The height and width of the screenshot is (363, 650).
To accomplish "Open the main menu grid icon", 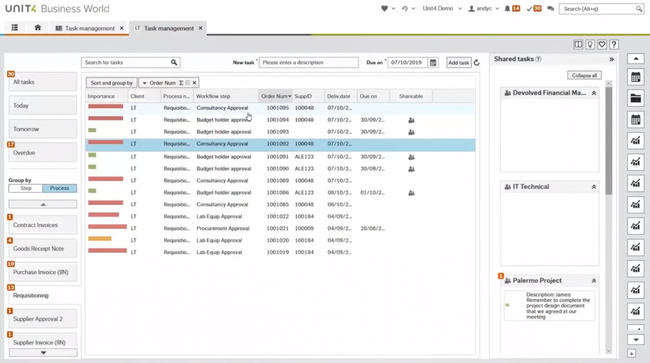I will click(15, 27).
